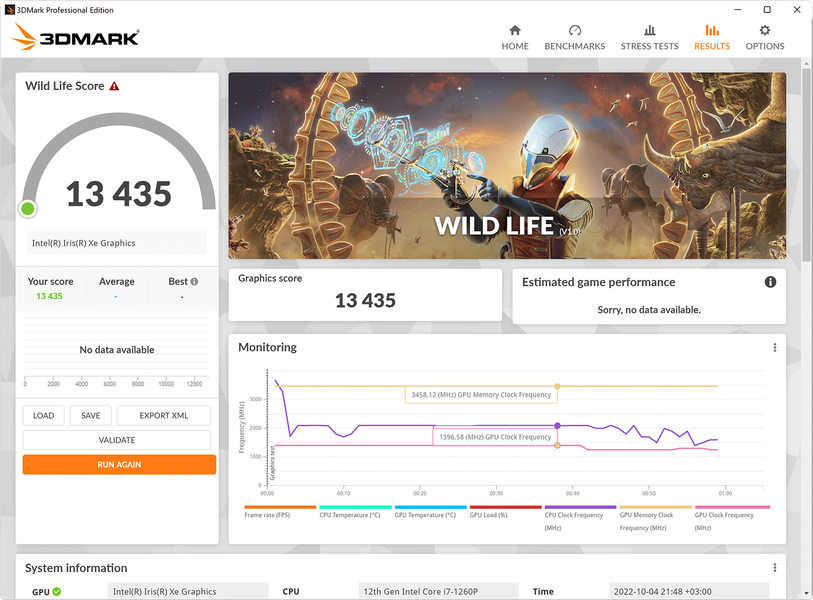Maximize the 3DMark window

[x=767, y=9]
